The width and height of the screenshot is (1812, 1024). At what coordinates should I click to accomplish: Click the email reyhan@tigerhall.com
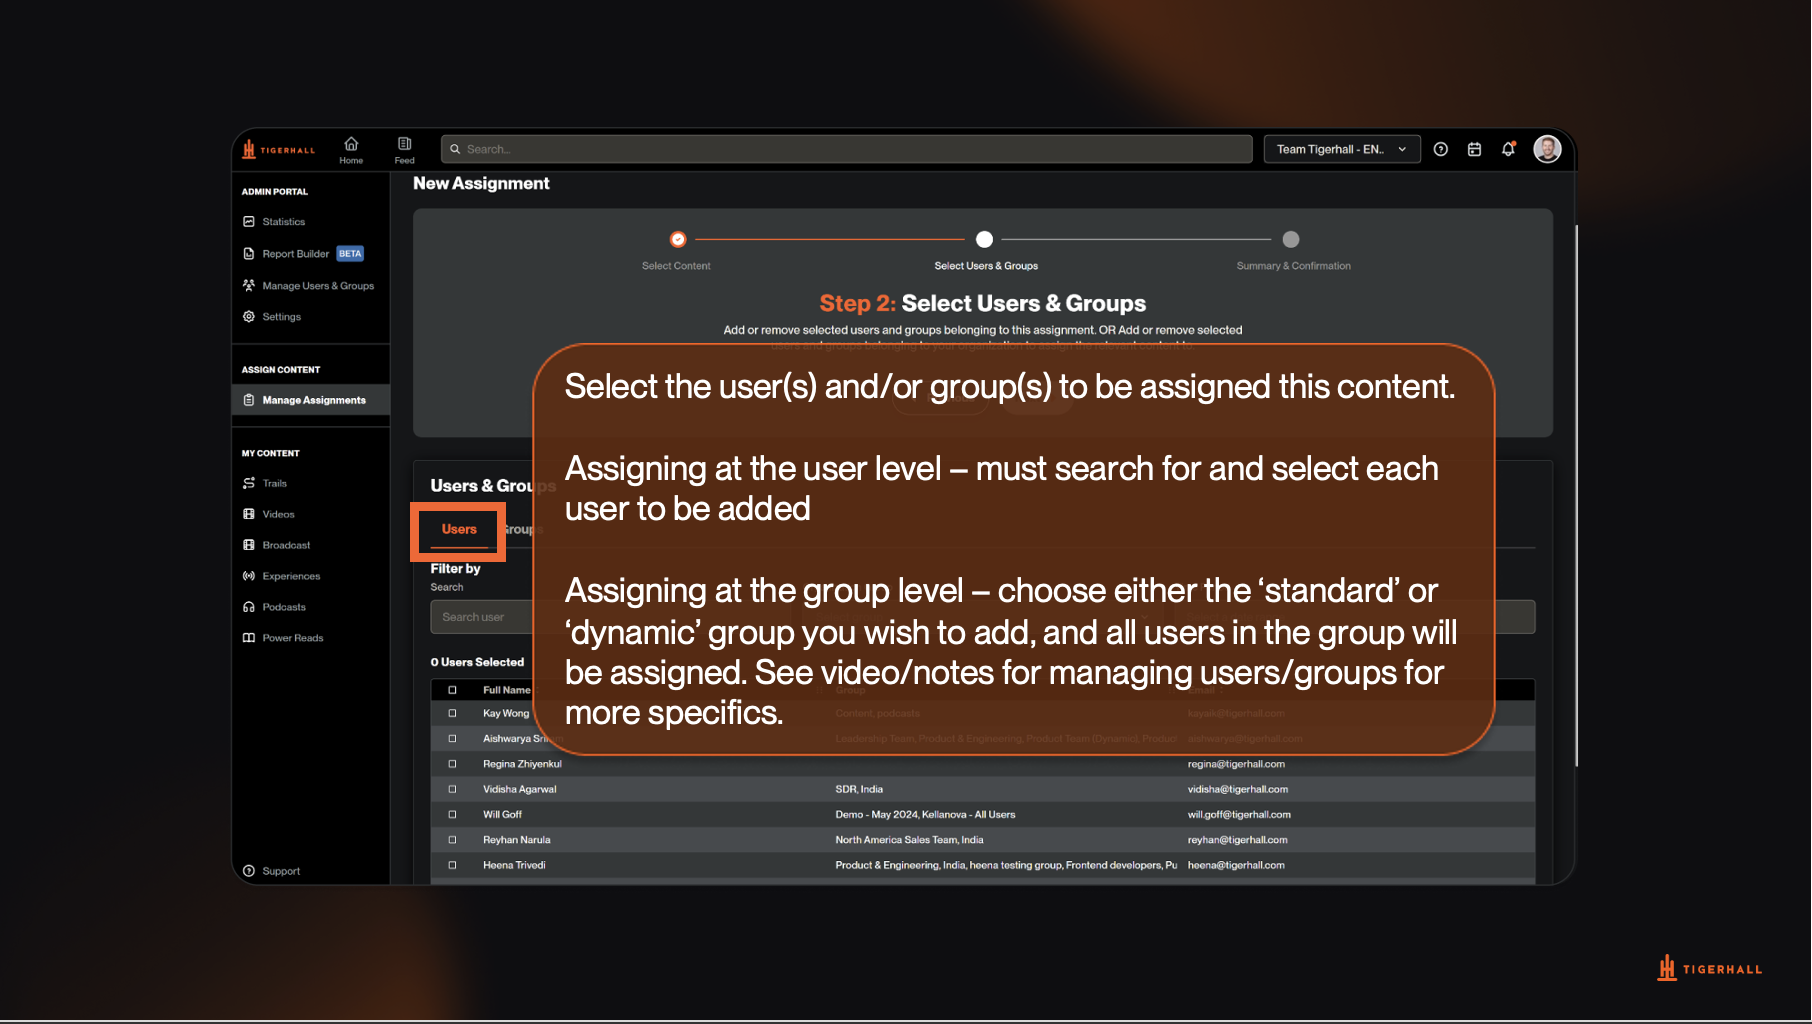(1238, 840)
